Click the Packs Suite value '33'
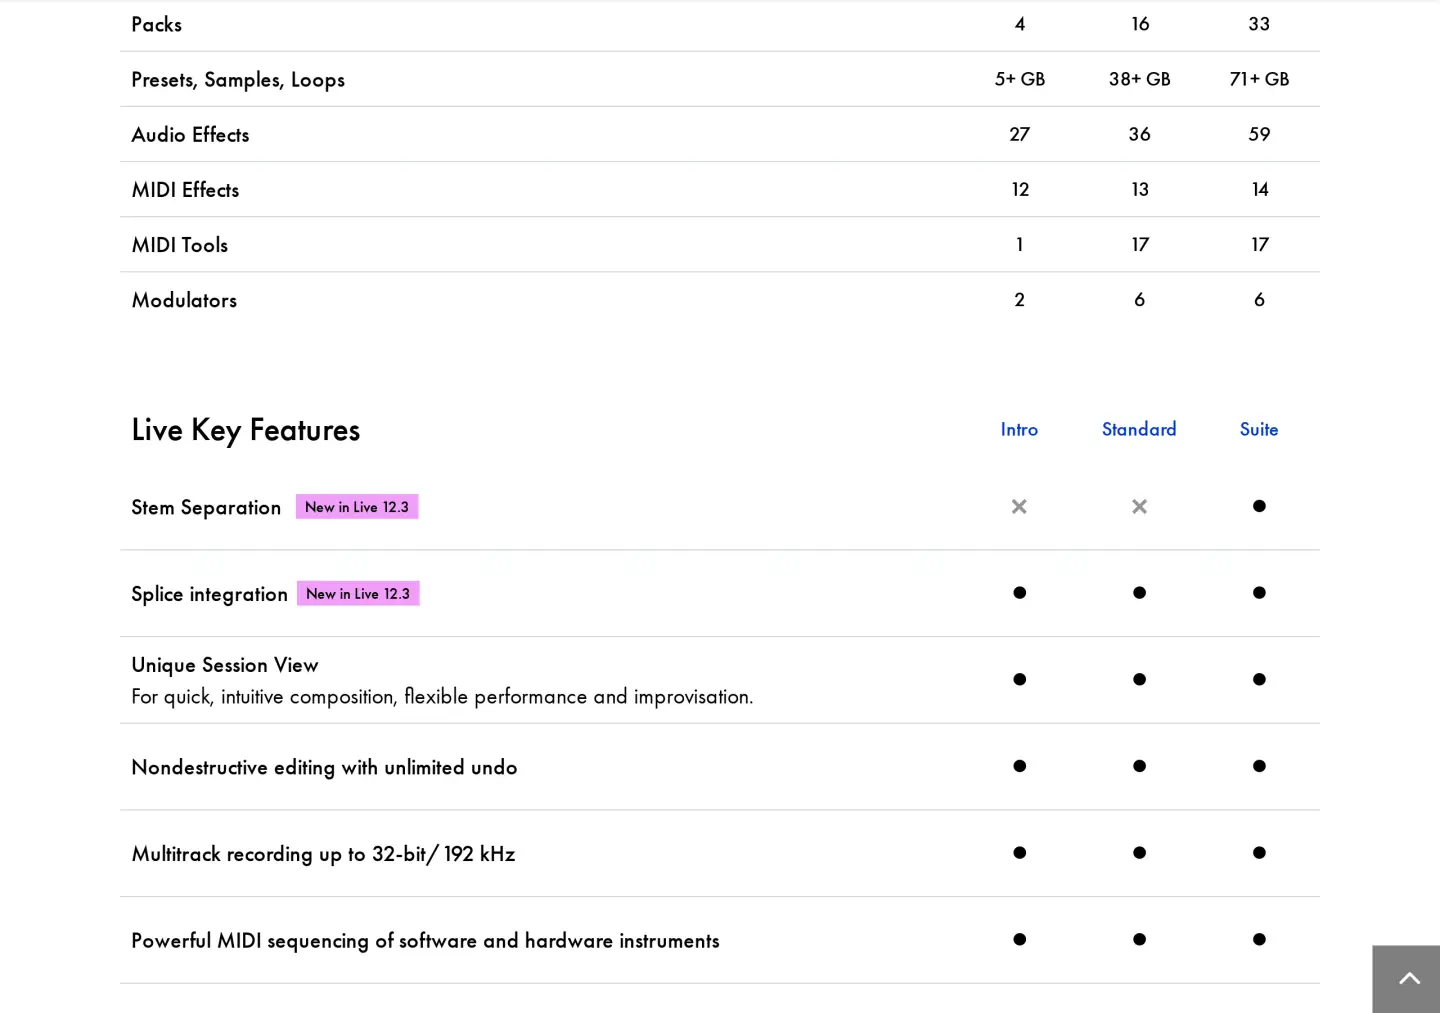This screenshot has height=1013, width=1440. (x=1259, y=24)
